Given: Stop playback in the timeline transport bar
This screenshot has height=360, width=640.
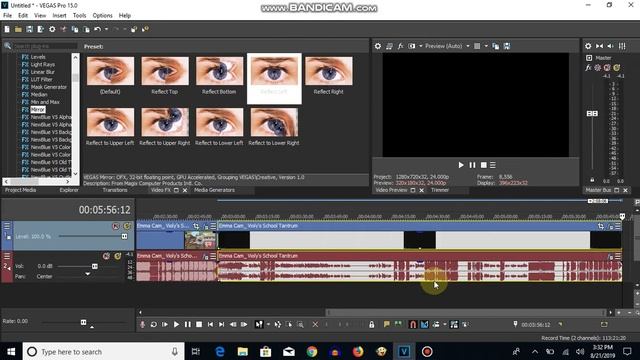Looking at the screenshot, I should [199, 324].
